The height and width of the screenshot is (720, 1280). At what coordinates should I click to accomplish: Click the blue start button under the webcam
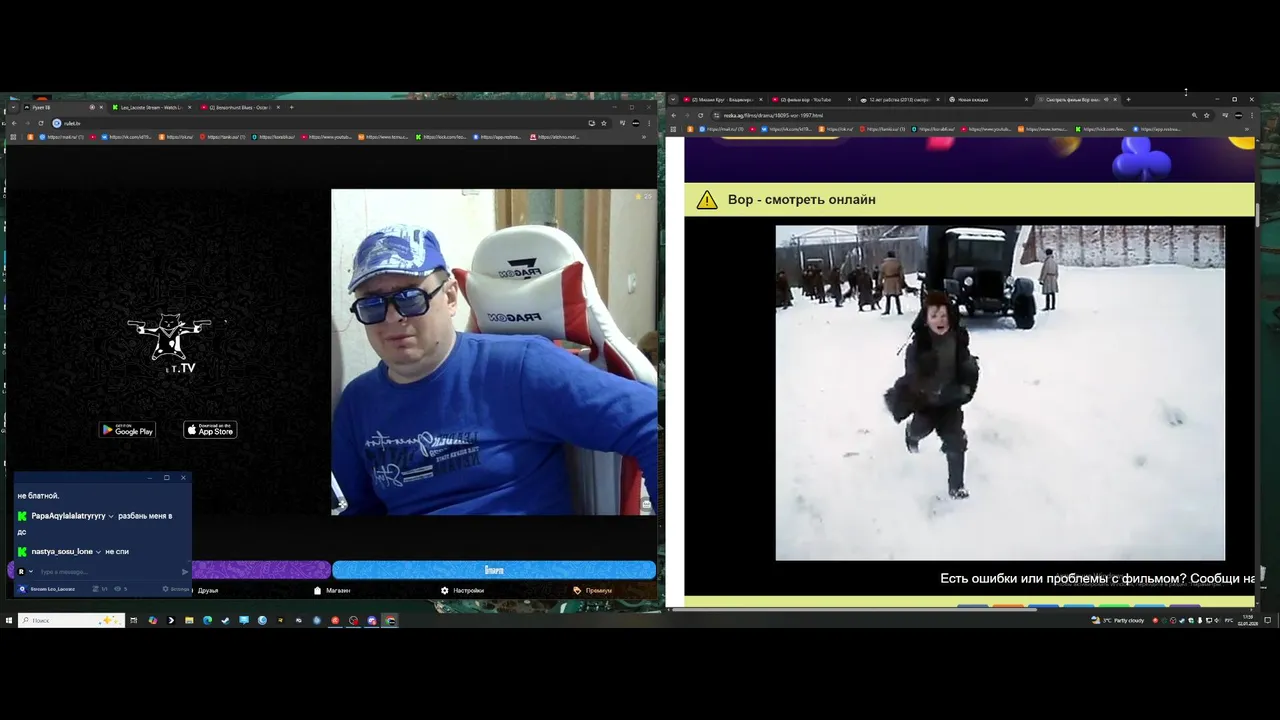(x=494, y=570)
